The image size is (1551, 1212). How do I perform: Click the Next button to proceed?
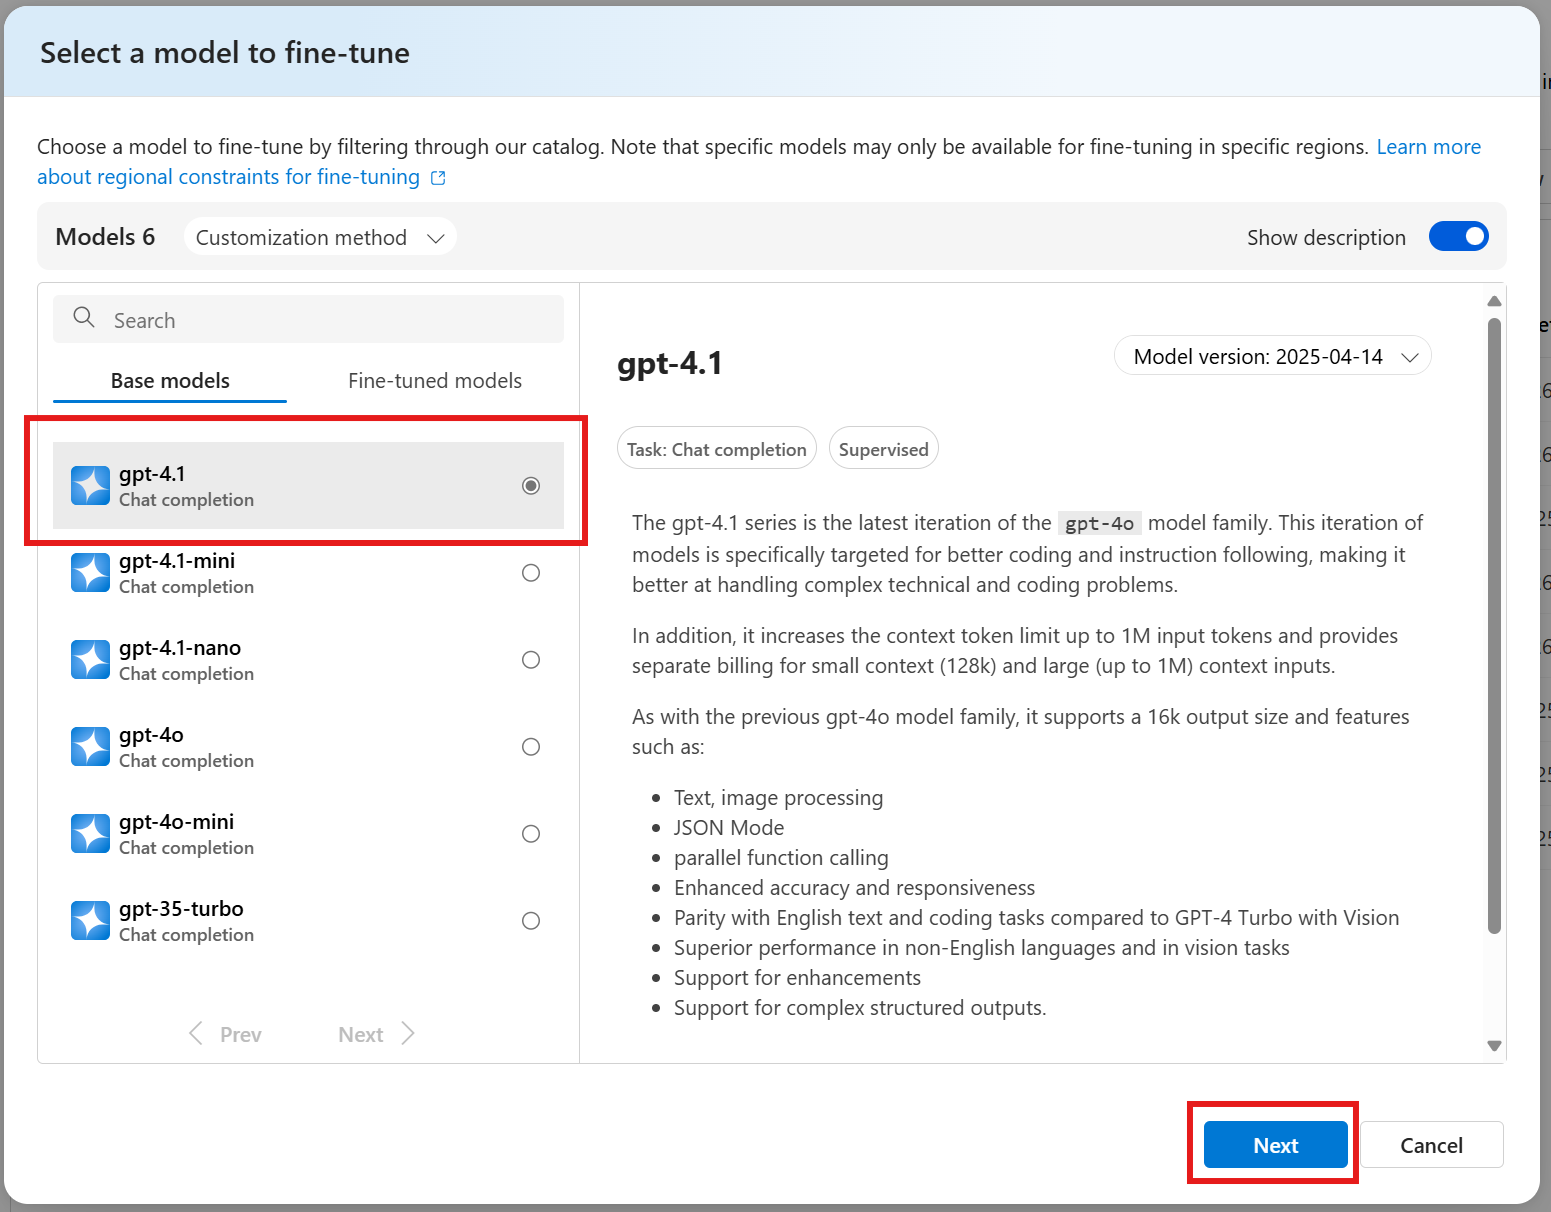[1274, 1144]
